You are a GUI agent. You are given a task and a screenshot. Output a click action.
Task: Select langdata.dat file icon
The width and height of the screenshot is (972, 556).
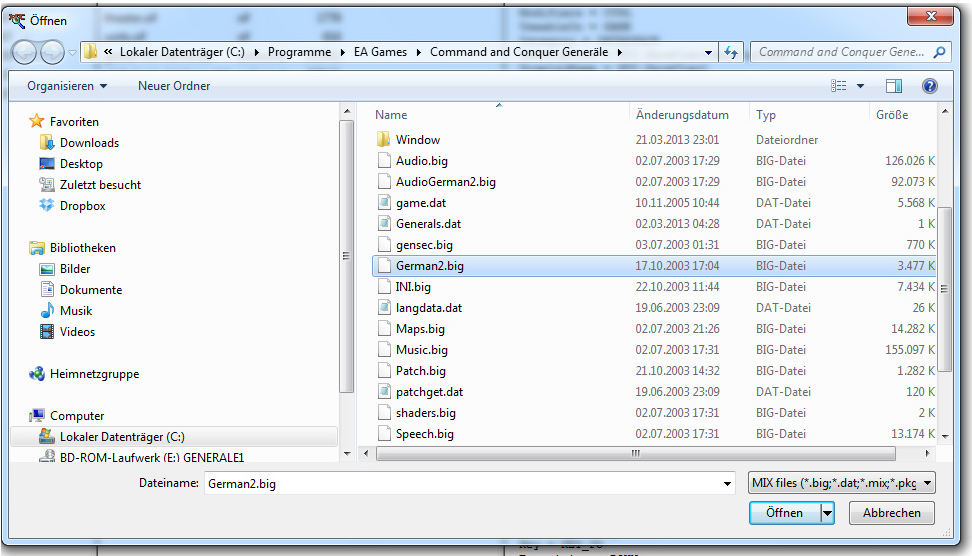click(x=384, y=307)
